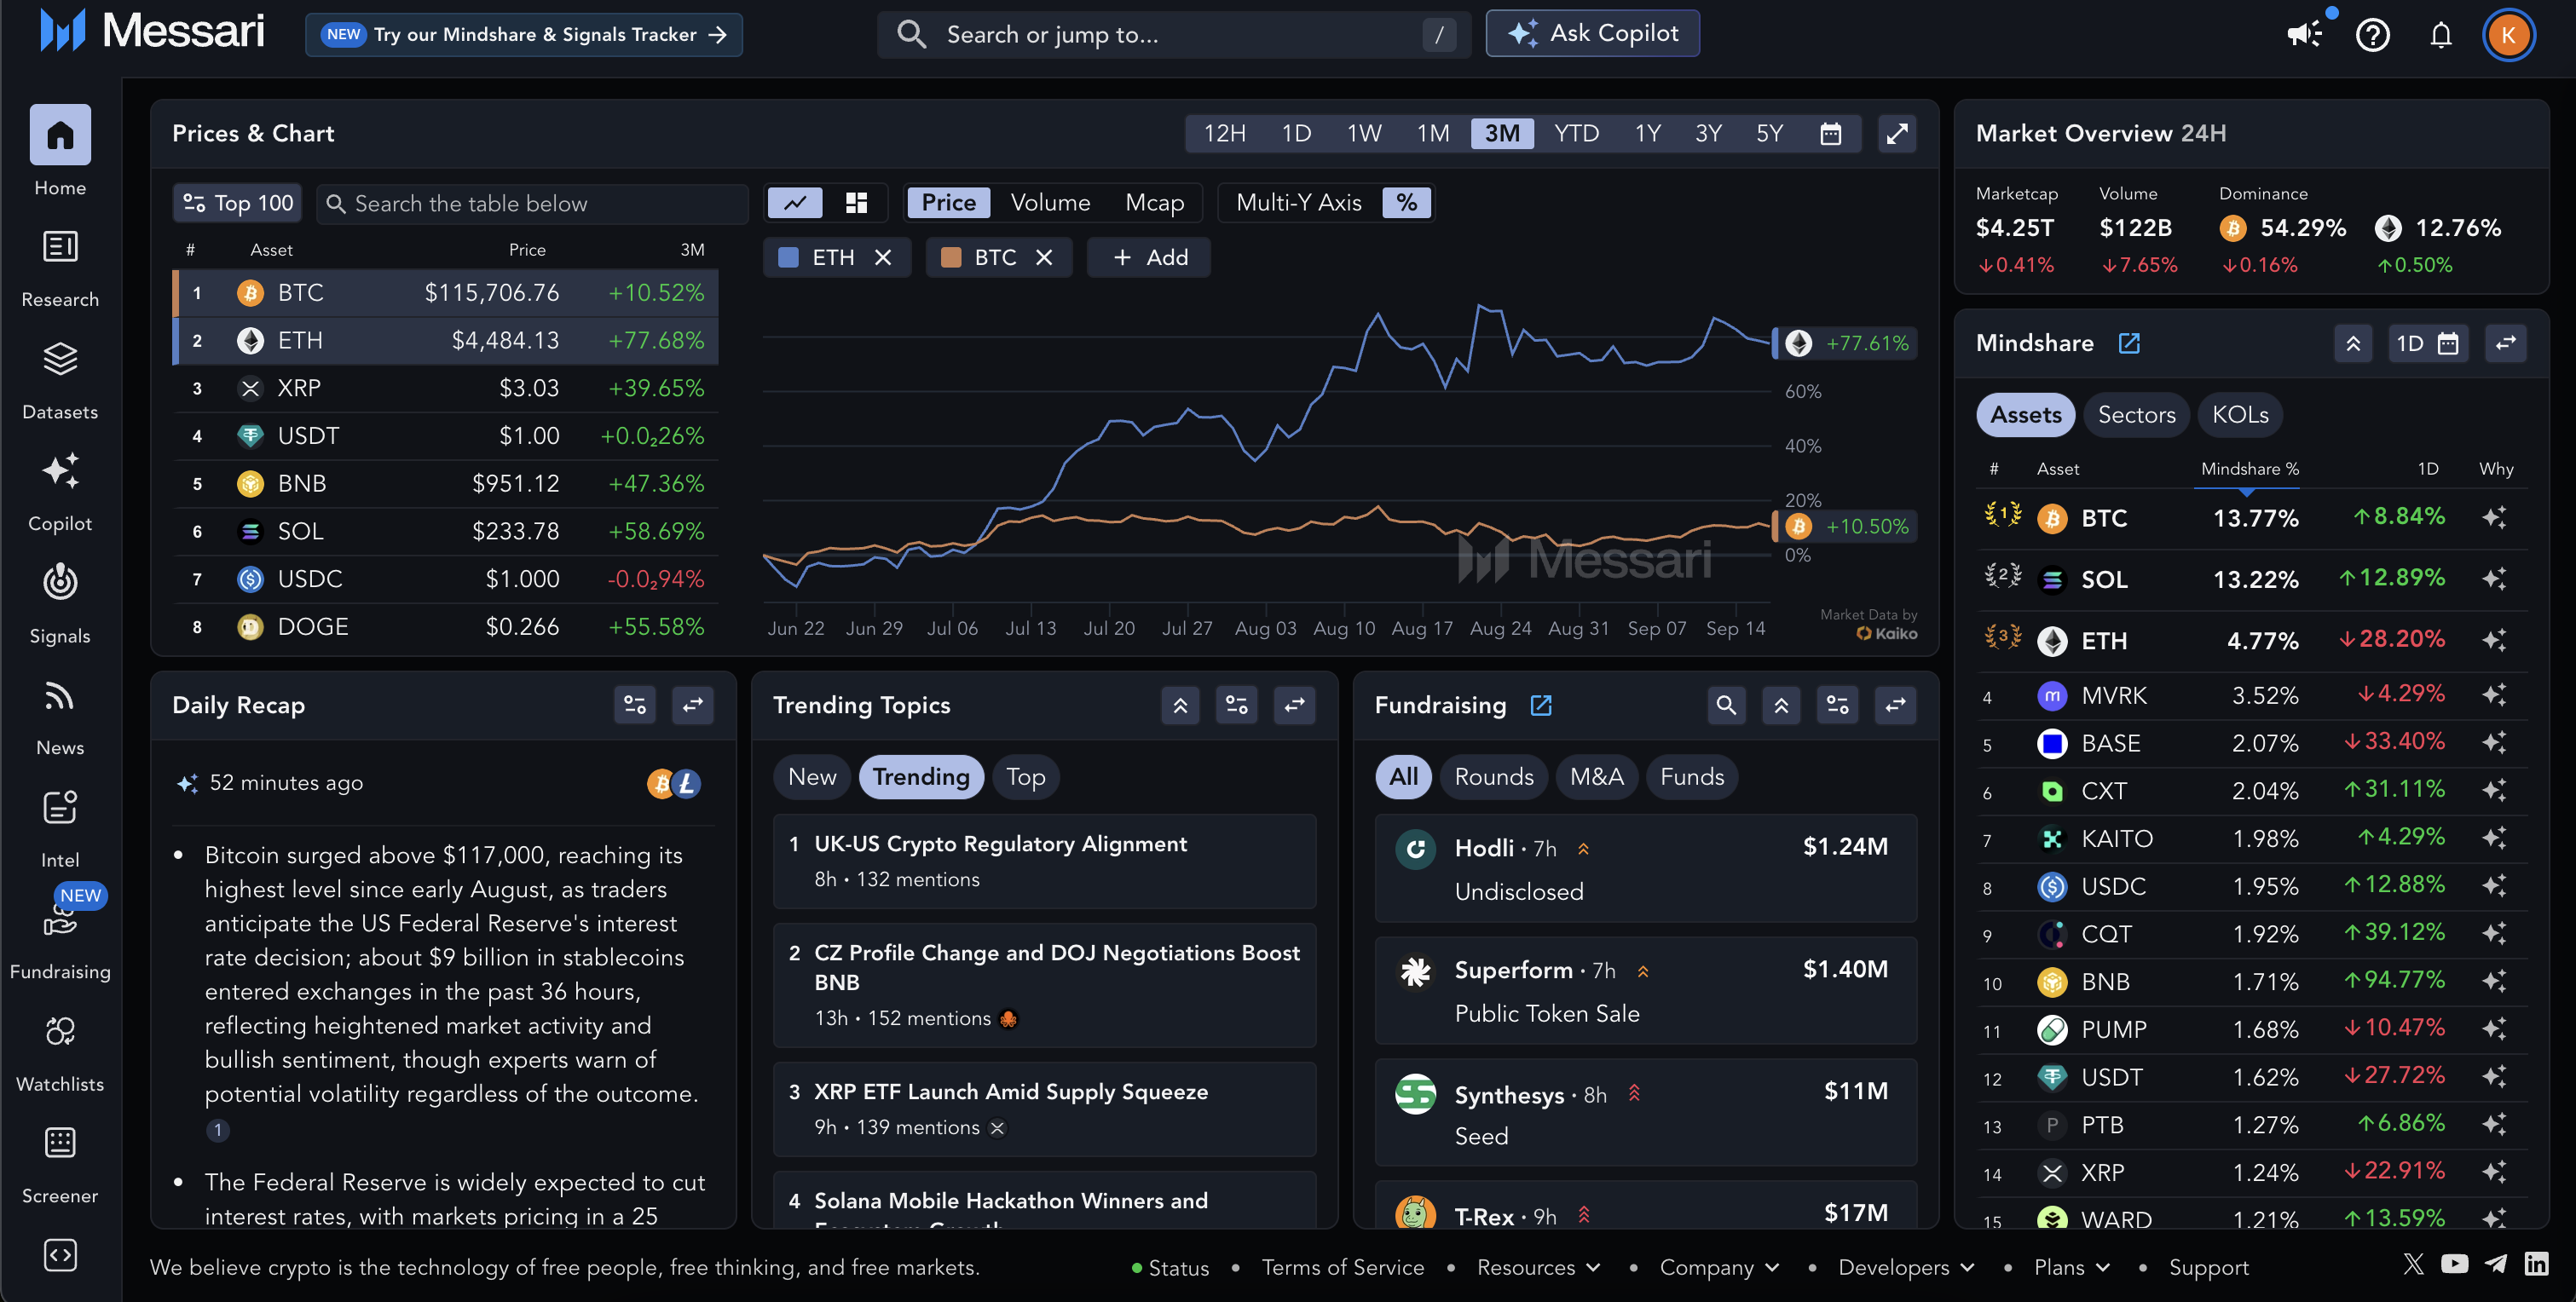Open the UK-US Crypto Regulatory Alignment topic
The width and height of the screenshot is (2576, 1302).
click(x=1044, y=861)
